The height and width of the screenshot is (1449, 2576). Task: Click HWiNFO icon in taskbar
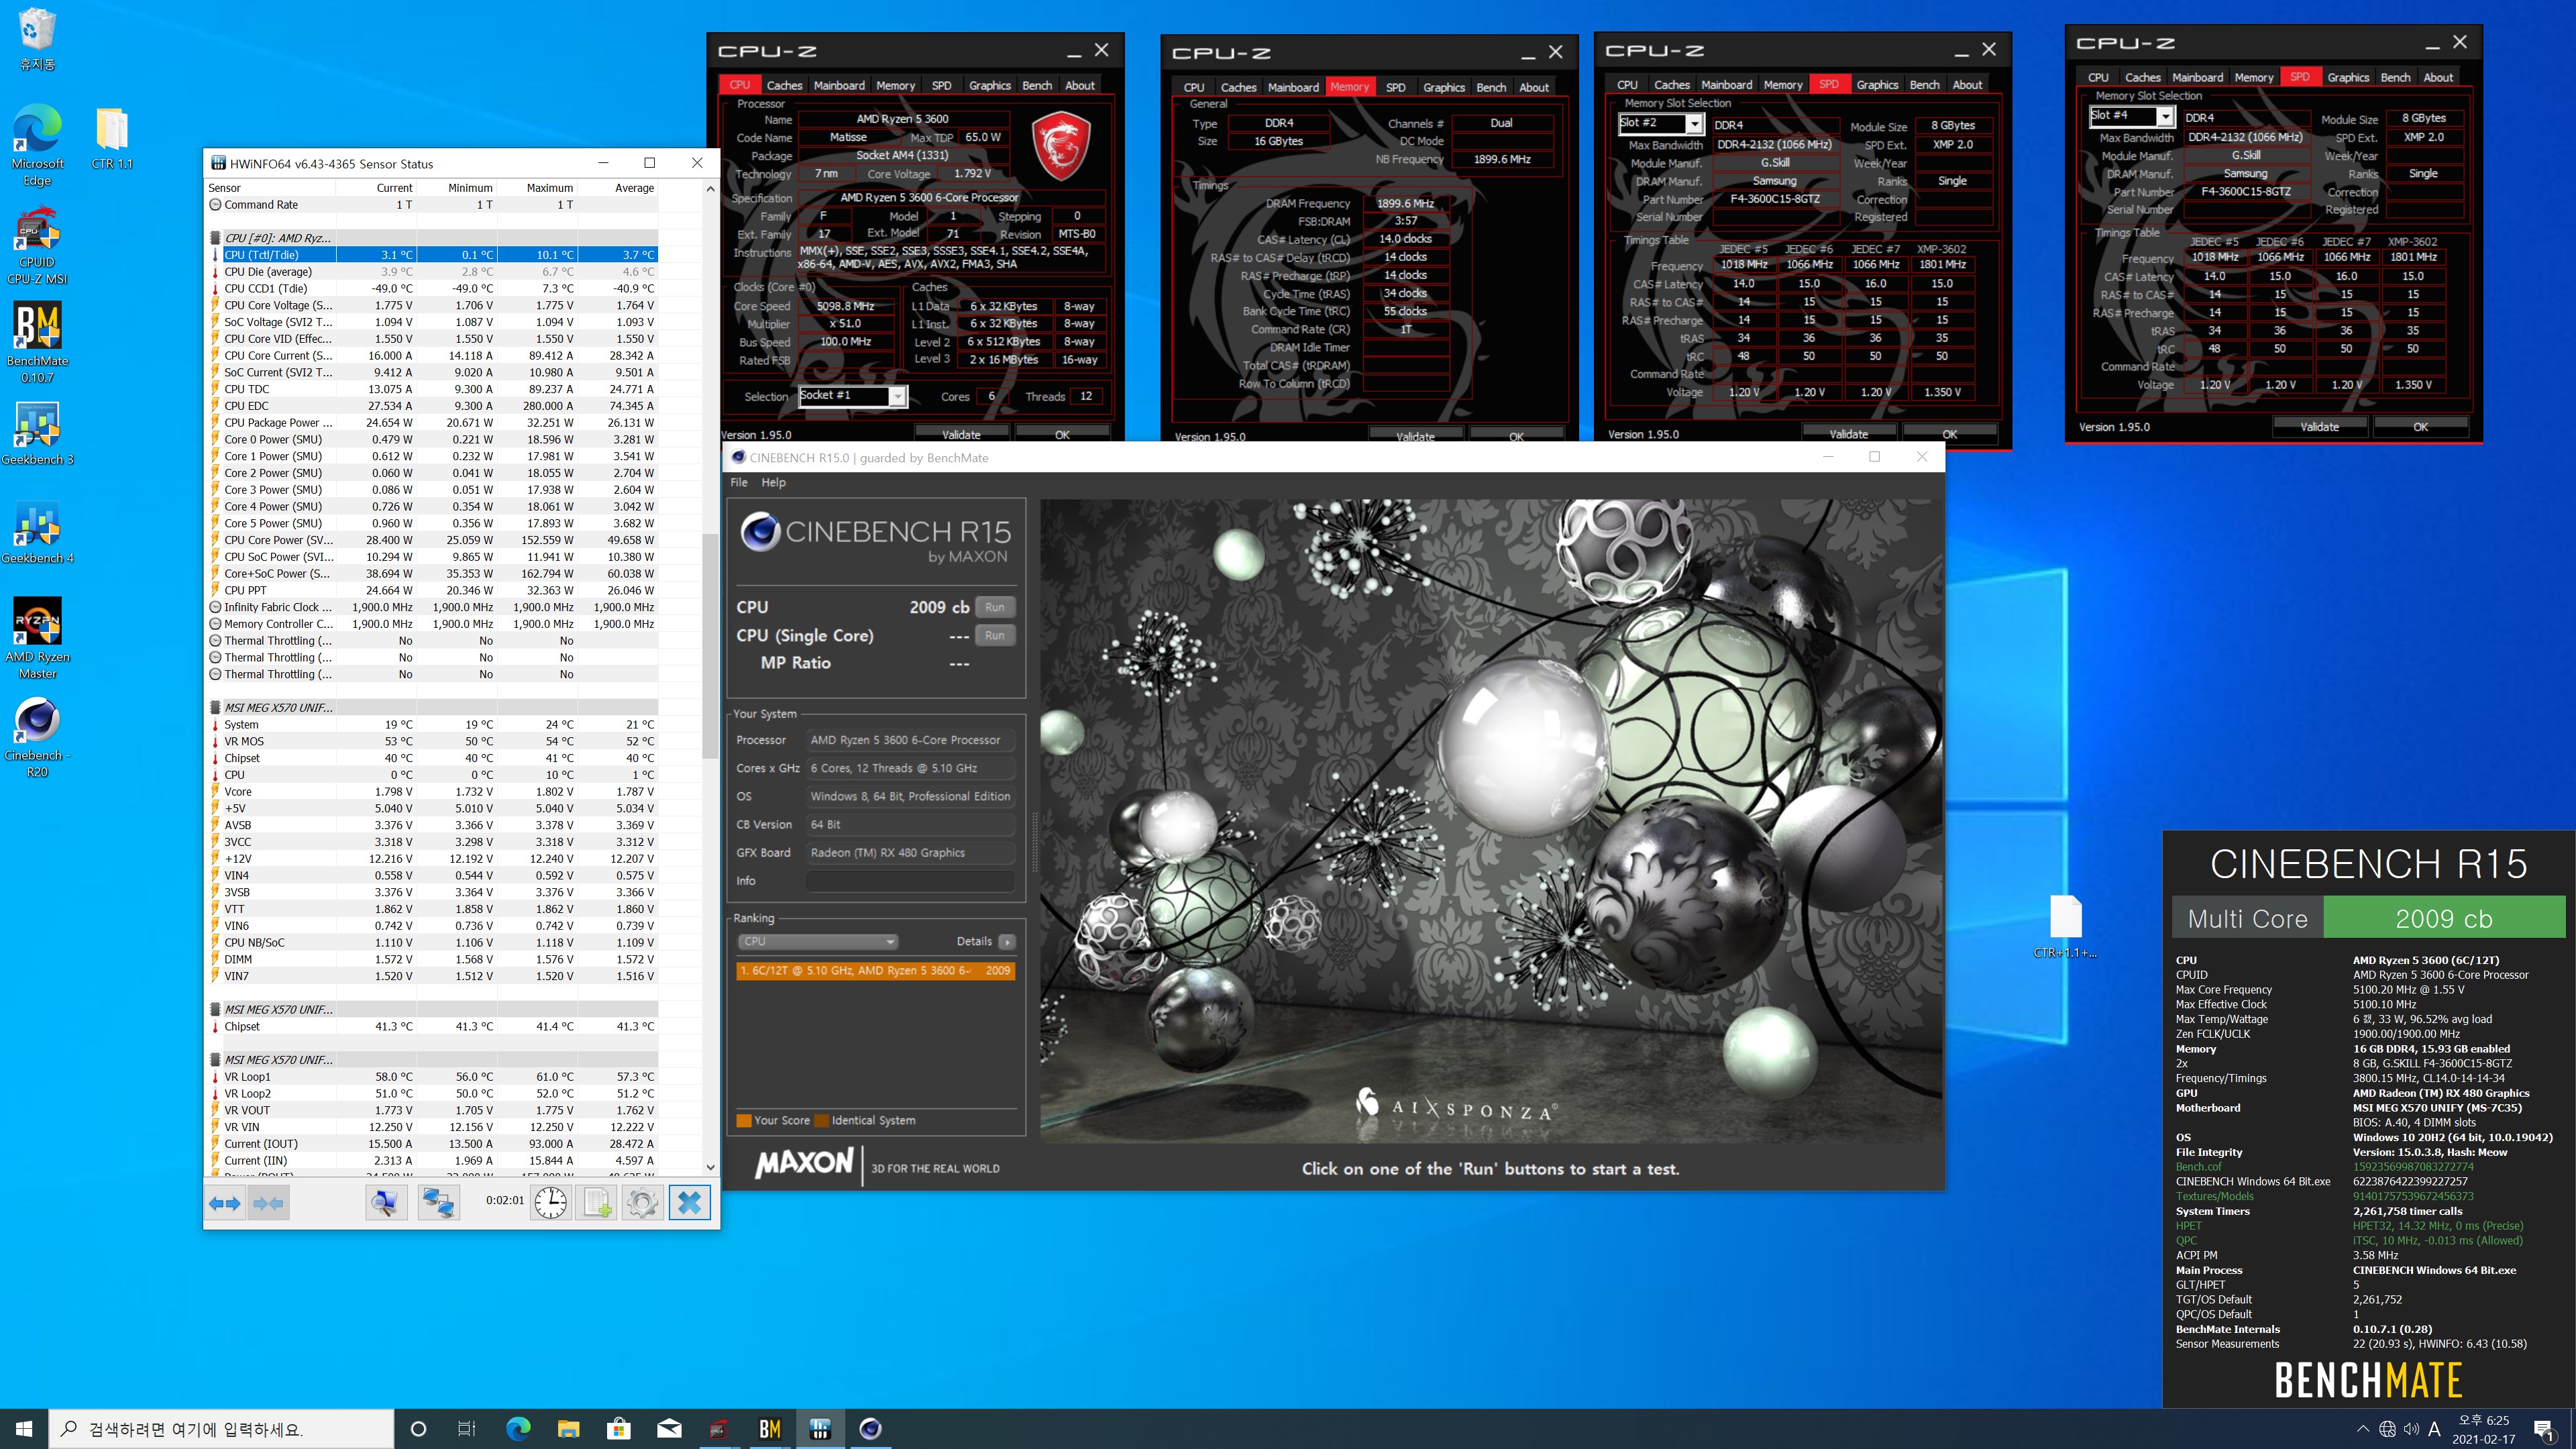coord(820,1429)
